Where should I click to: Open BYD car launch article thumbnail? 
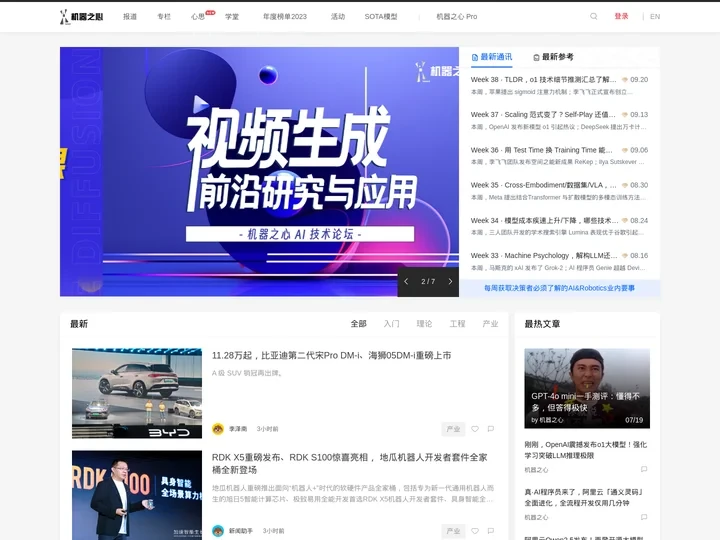click(137, 393)
